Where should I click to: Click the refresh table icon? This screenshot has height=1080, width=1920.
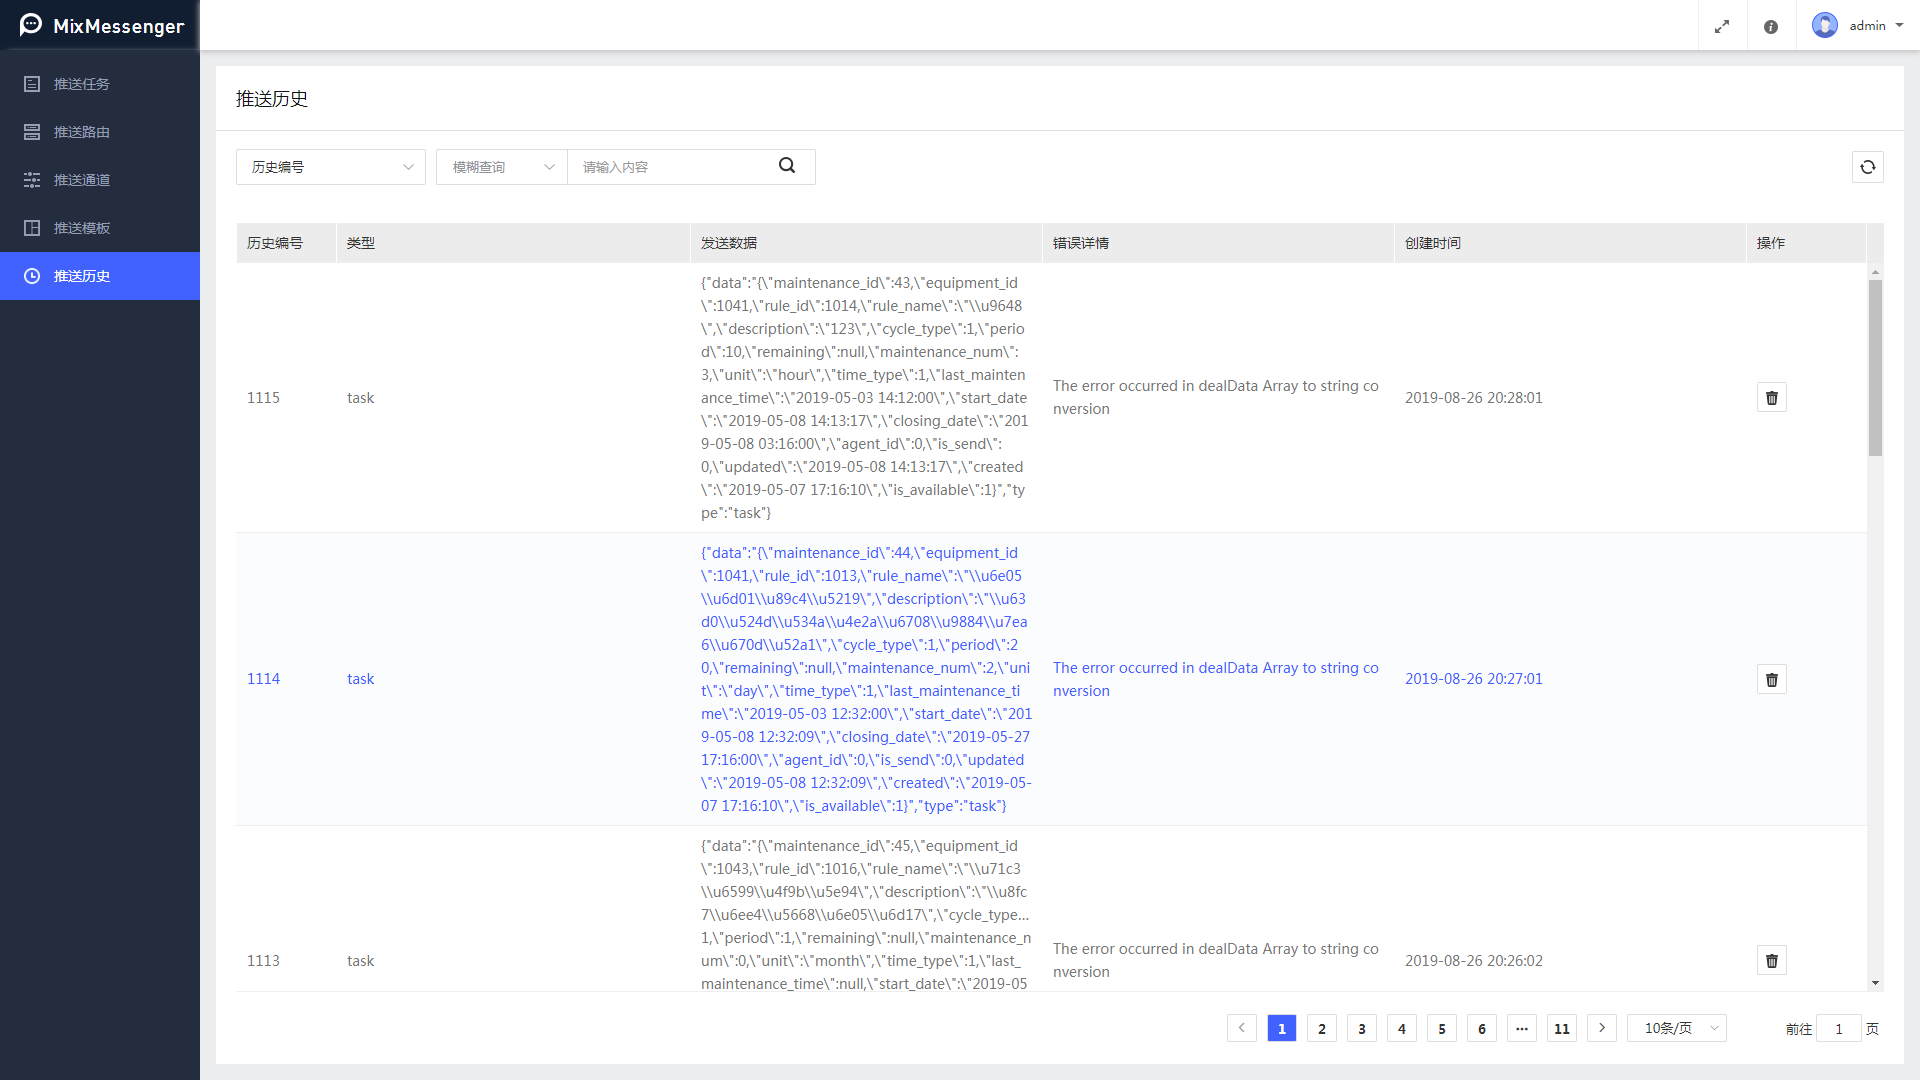point(1867,167)
